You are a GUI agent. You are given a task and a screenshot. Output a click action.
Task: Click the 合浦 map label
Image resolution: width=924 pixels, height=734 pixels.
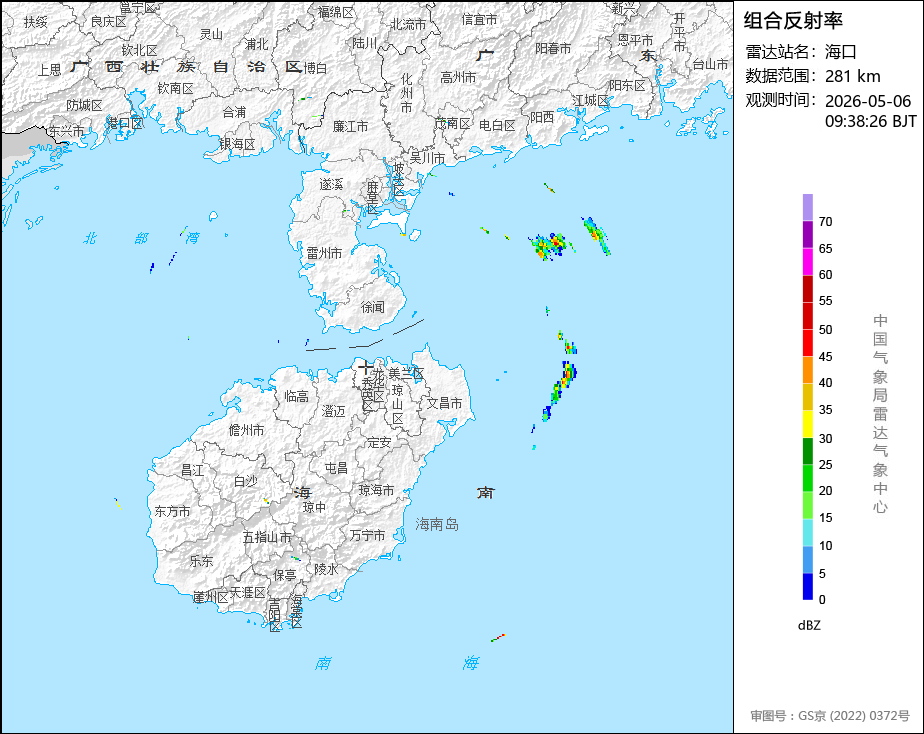[x=234, y=112]
